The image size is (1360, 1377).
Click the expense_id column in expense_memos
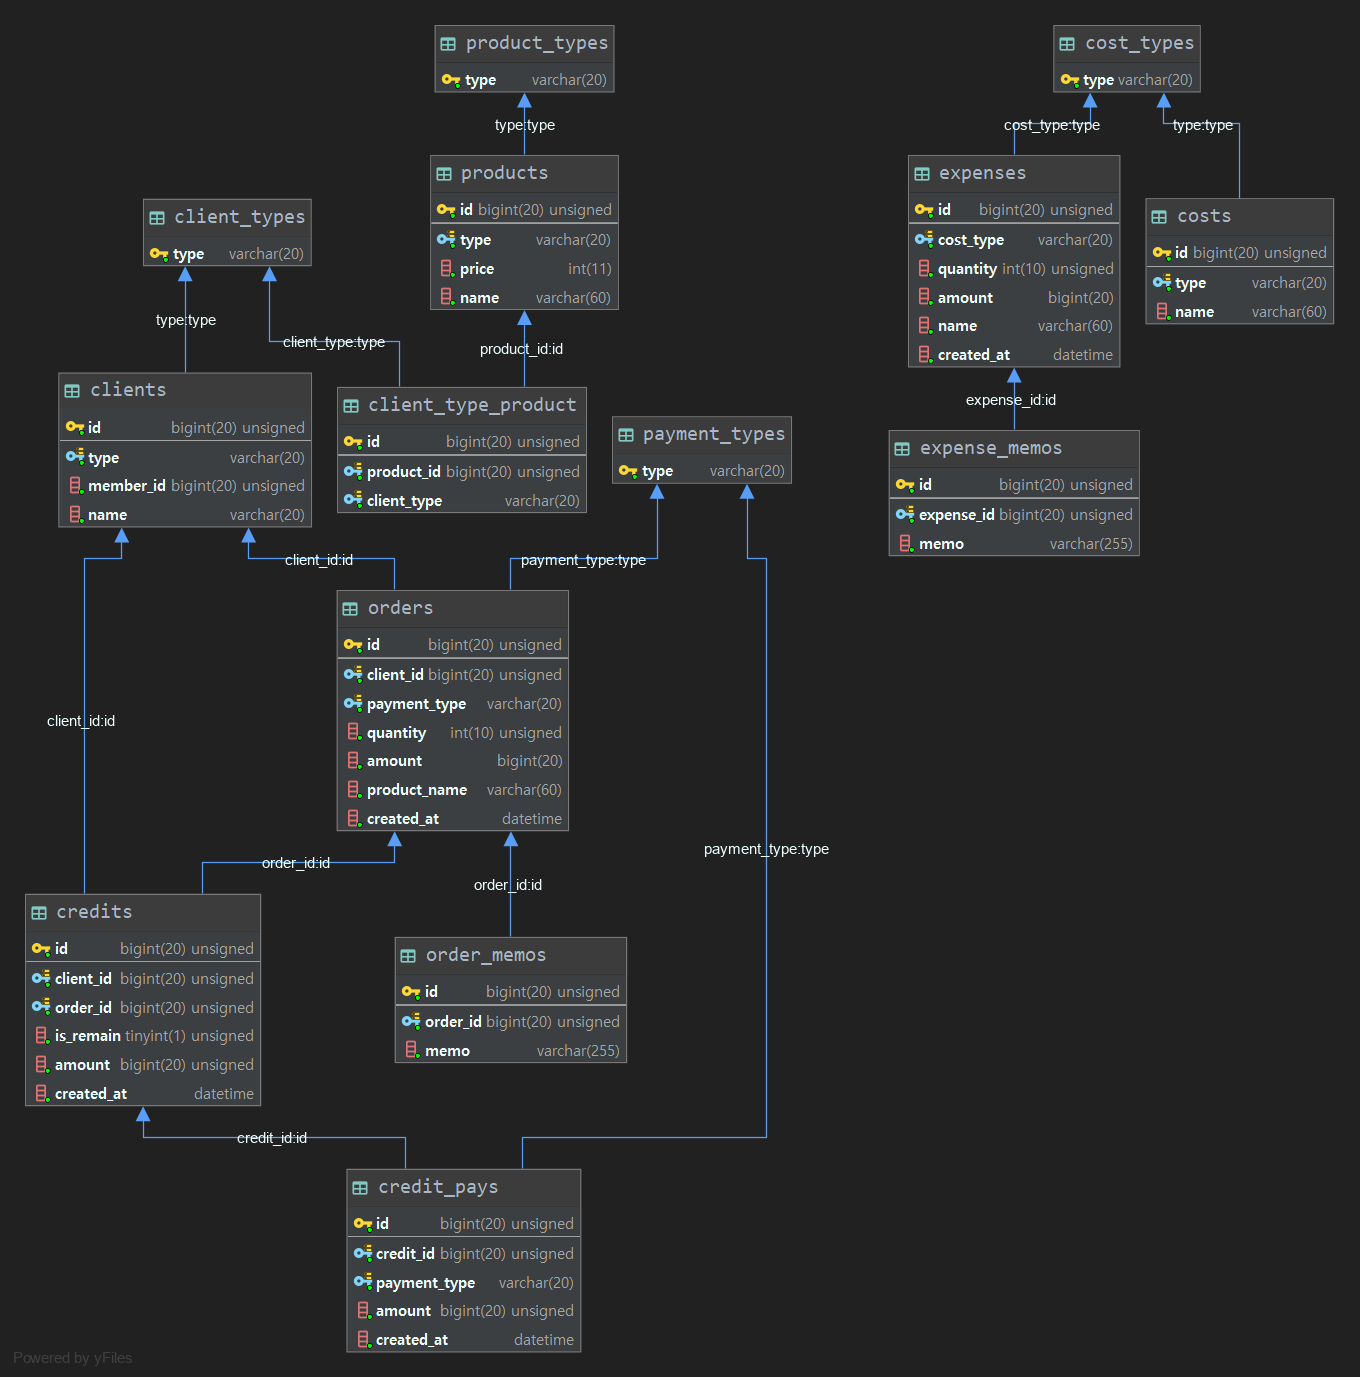click(x=1014, y=515)
